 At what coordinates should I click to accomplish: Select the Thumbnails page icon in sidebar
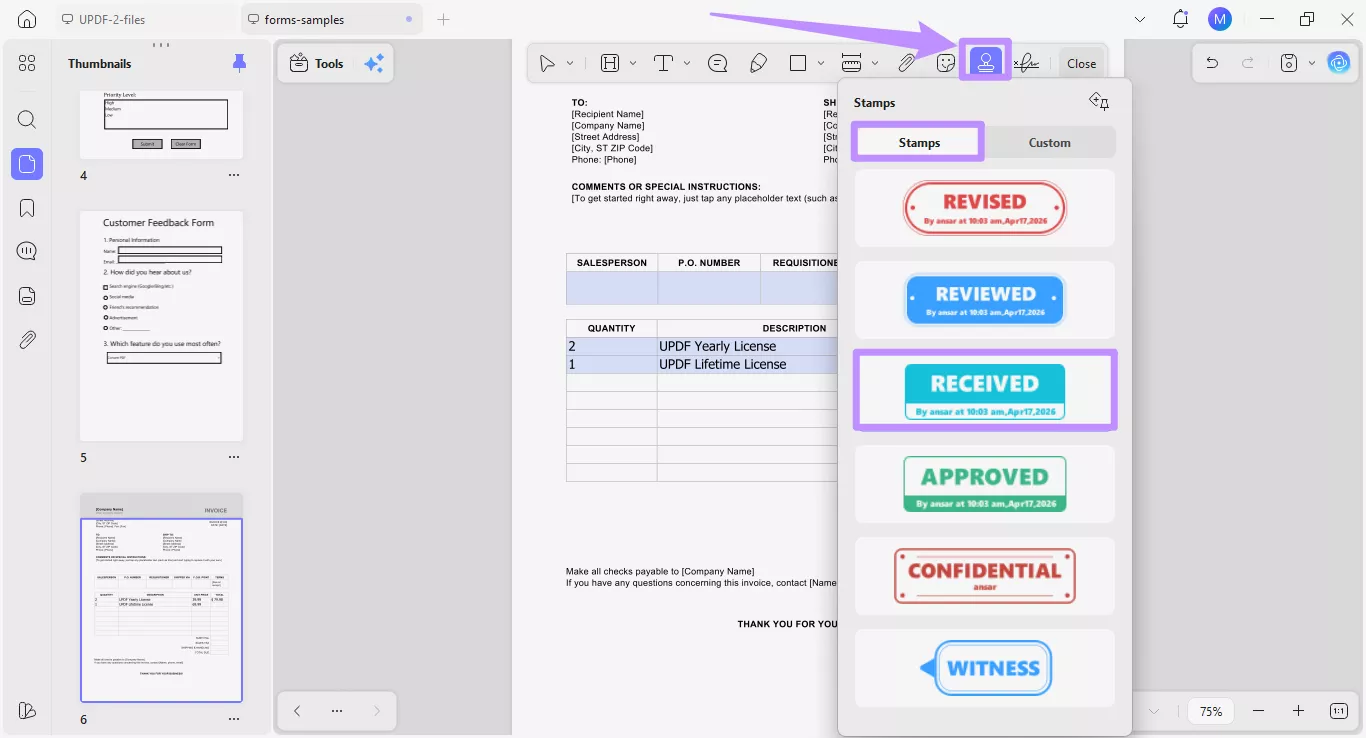coord(27,164)
